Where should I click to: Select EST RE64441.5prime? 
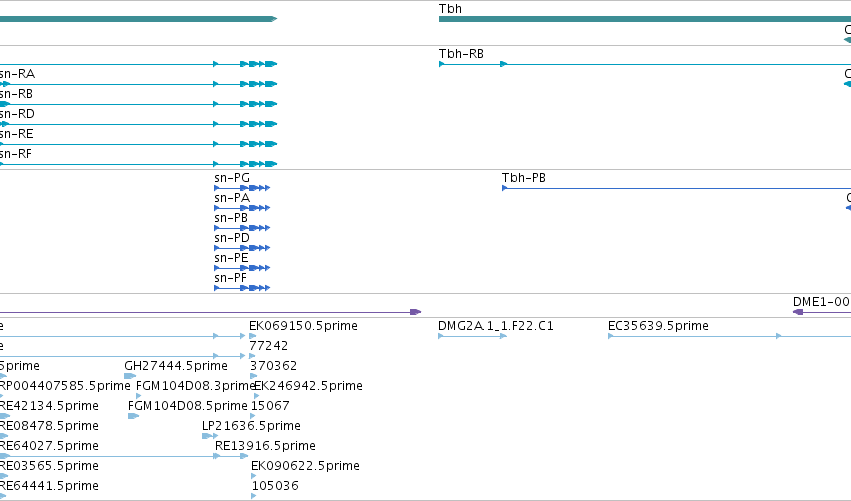point(49,486)
